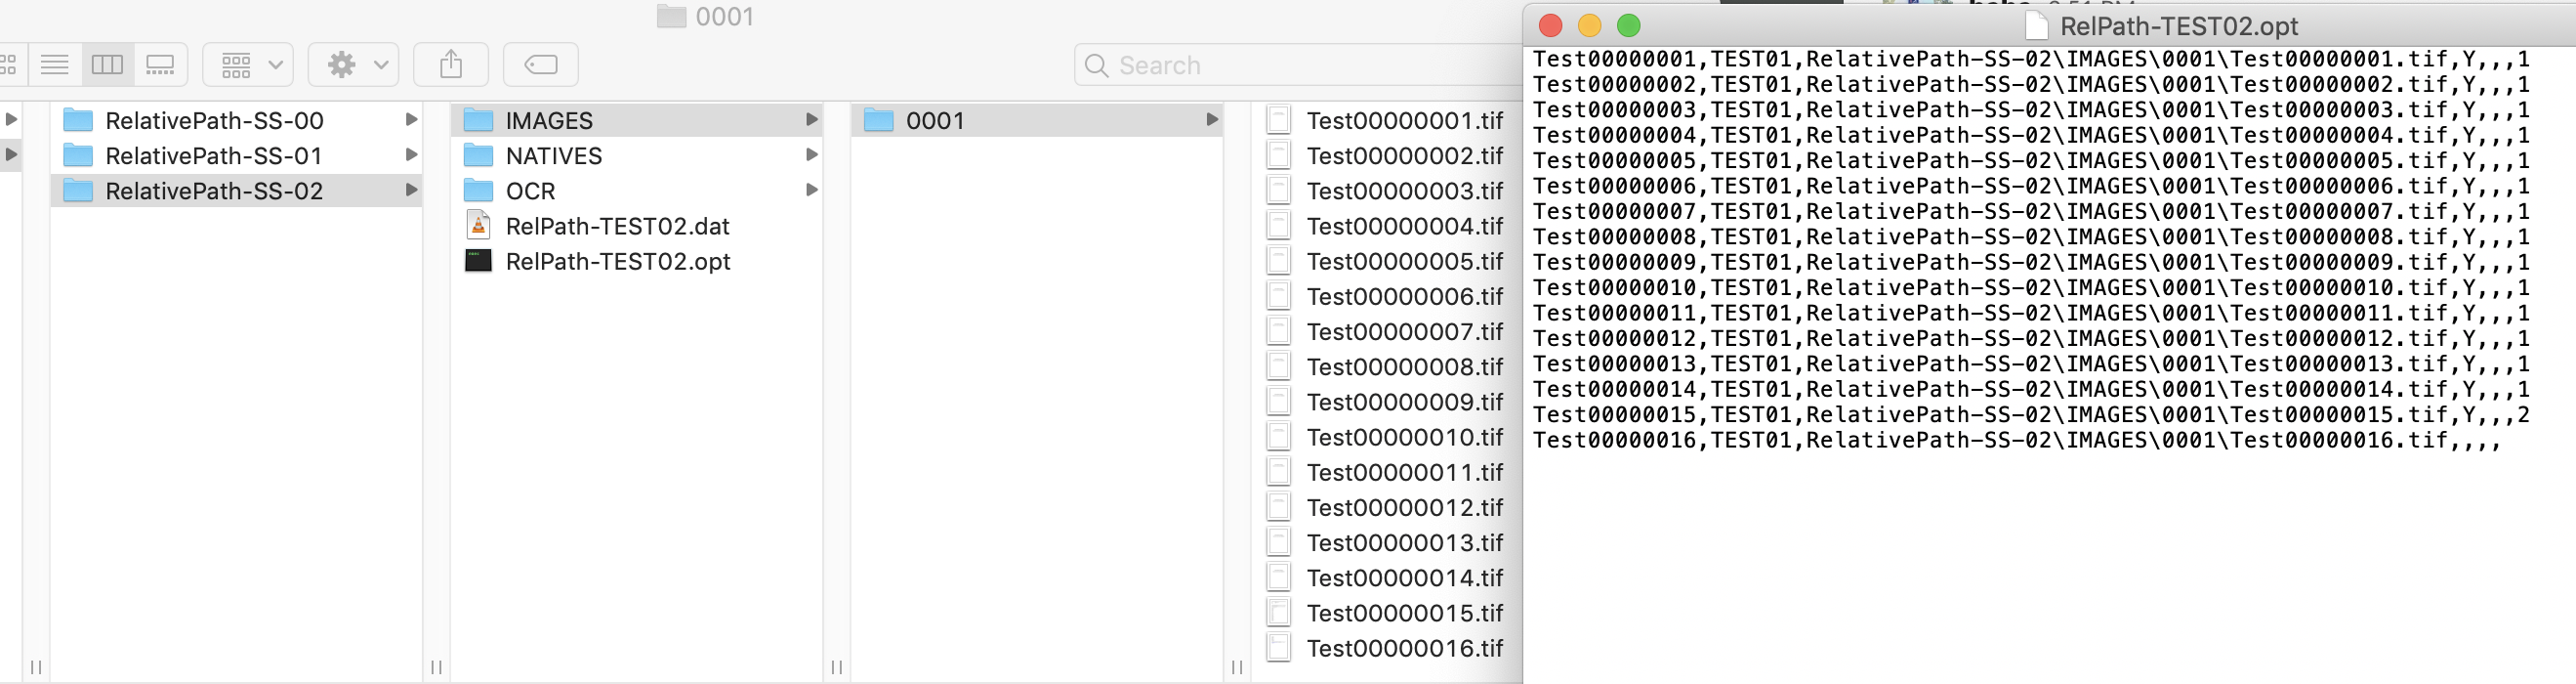Click the 0001 folder title in Finder
Image resolution: width=2576 pixels, height=684 pixels.
(705, 16)
